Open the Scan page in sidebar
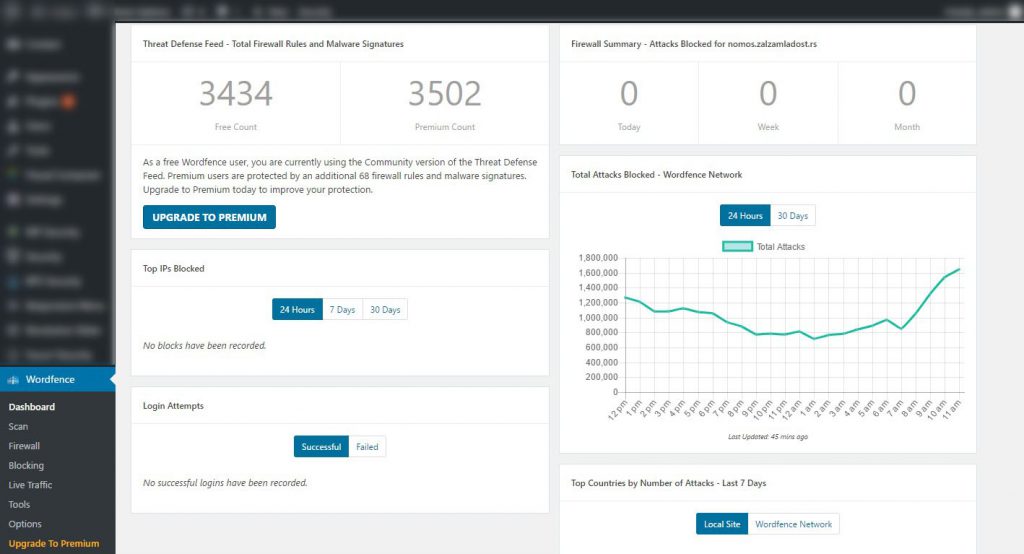The width and height of the screenshot is (1024, 554). 18,427
